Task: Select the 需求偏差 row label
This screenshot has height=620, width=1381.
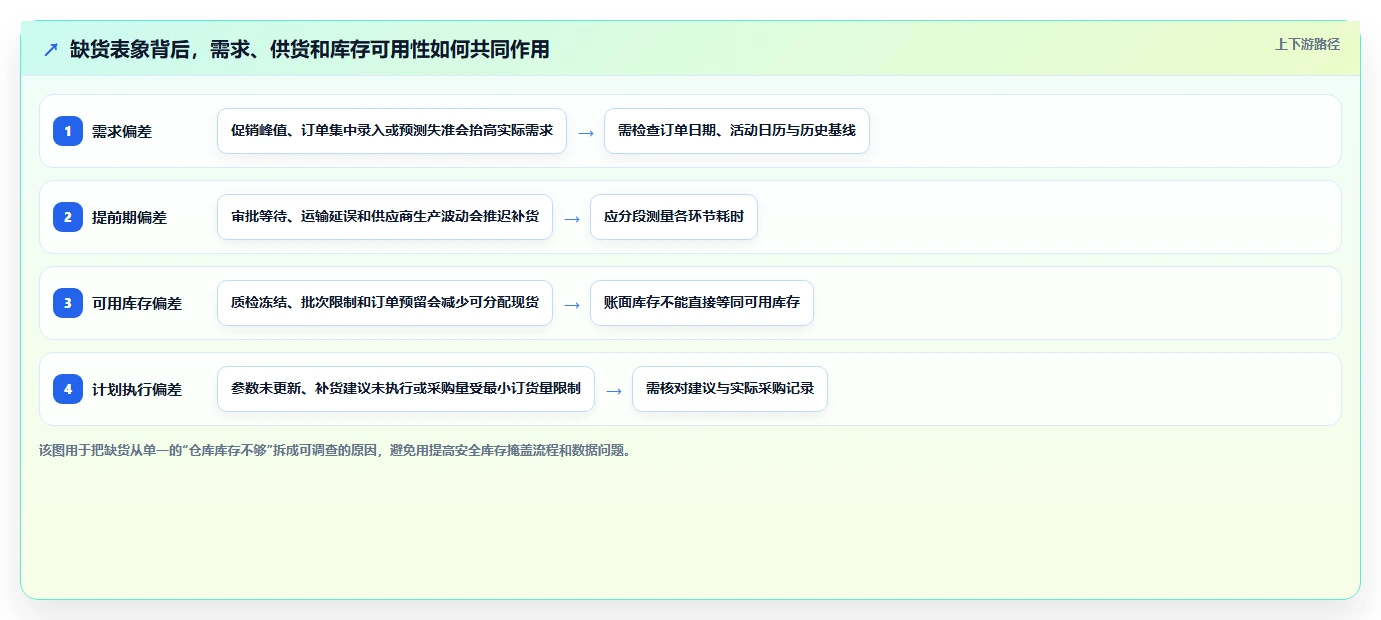Action: (x=122, y=131)
